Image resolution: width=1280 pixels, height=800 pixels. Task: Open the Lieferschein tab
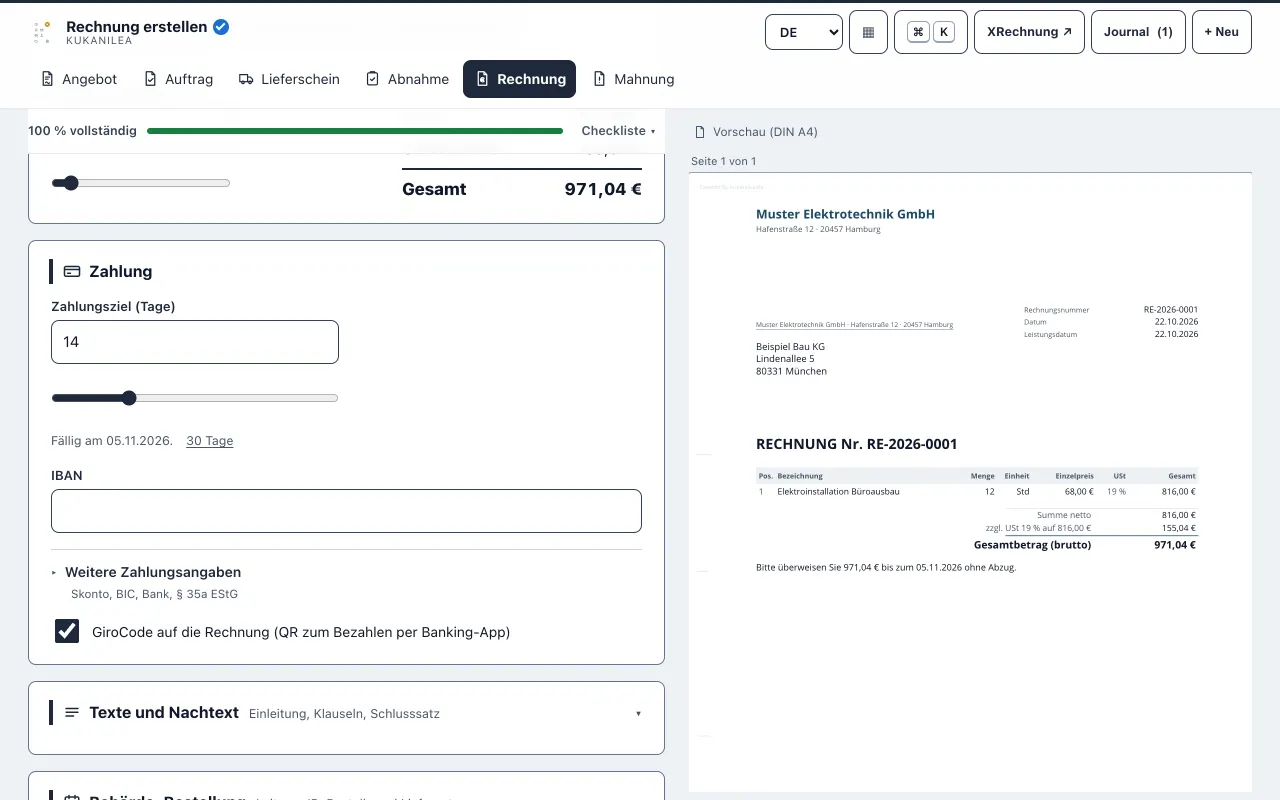(x=289, y=79)
